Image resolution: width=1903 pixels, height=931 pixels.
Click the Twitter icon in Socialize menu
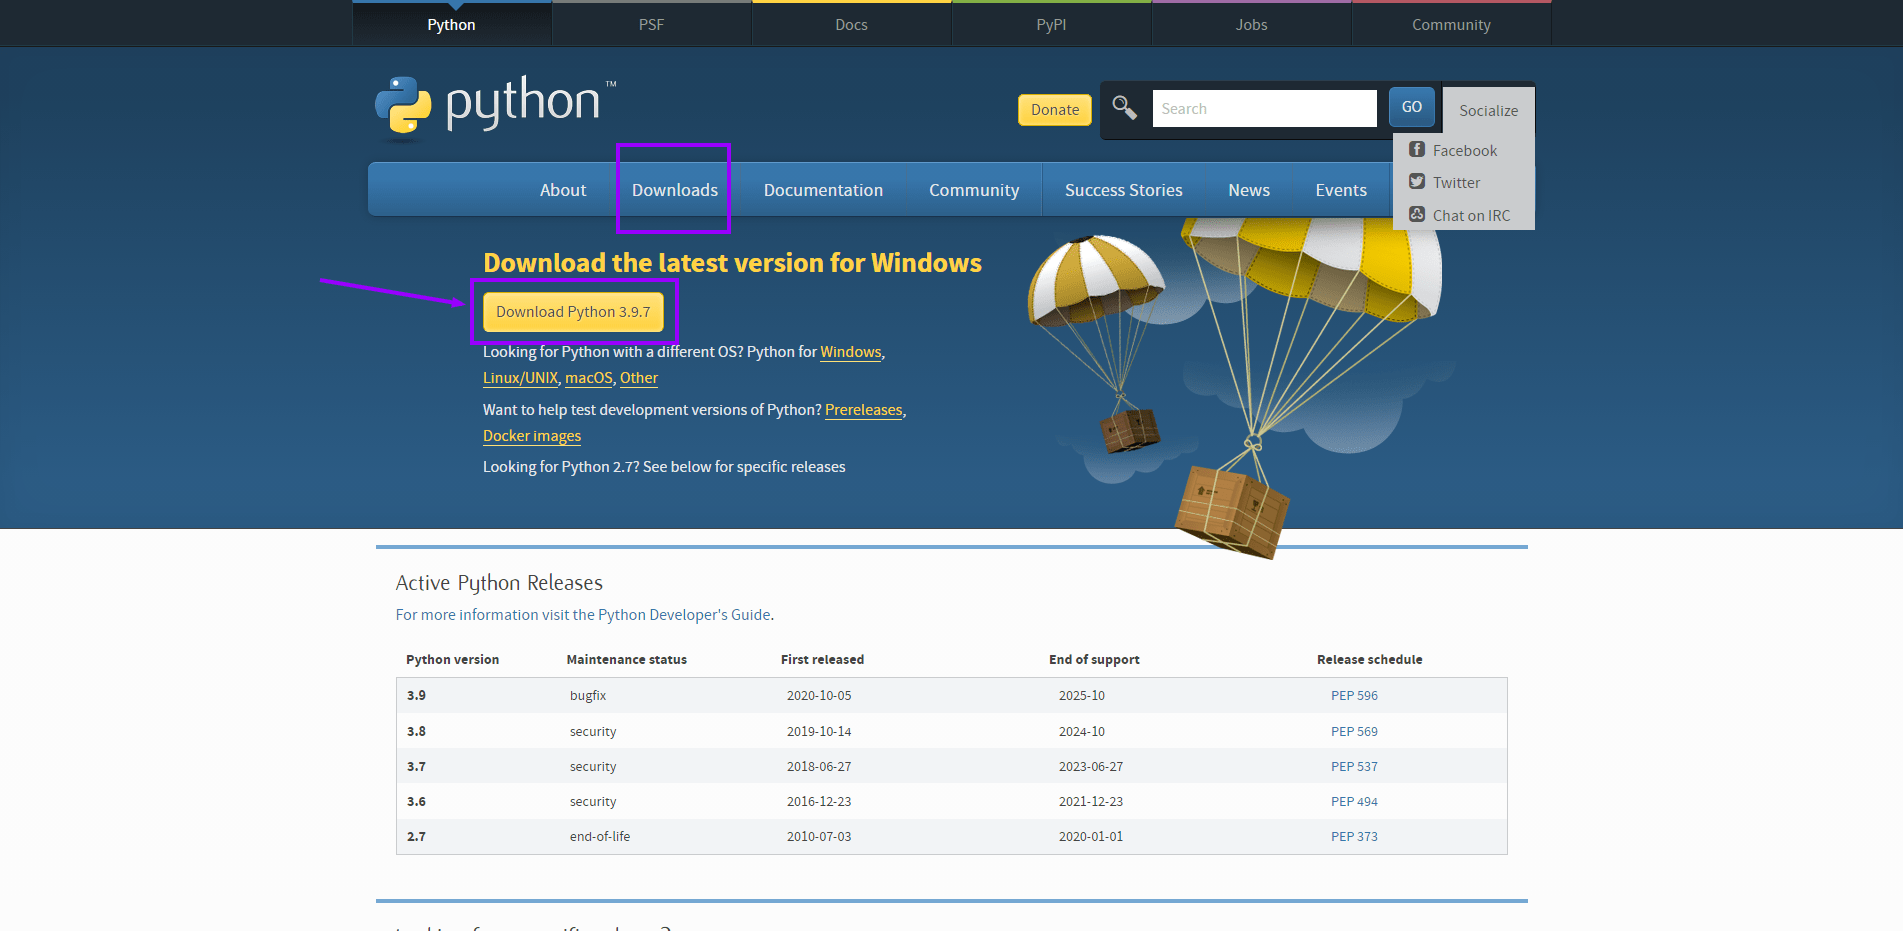click(1417, 182)
